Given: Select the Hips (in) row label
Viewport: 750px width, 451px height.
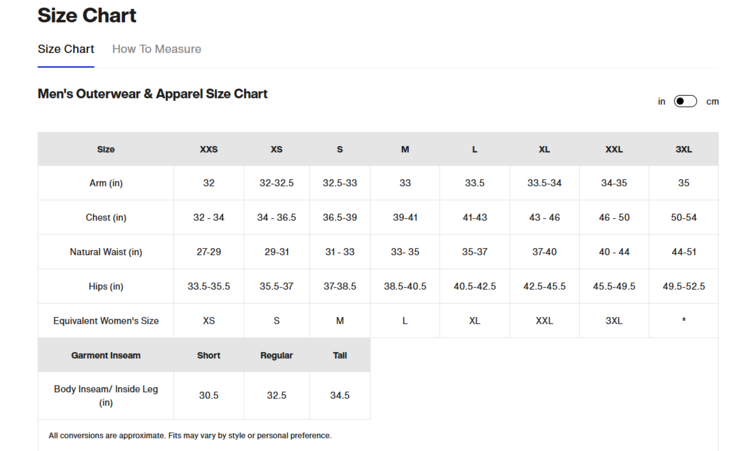Looking at the screenshot, I should pos(105,286).
